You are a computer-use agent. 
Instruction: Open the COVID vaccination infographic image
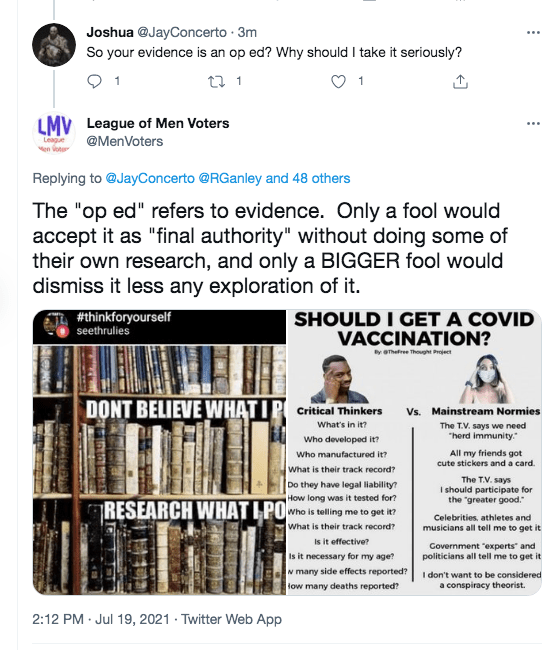point(414,452)
